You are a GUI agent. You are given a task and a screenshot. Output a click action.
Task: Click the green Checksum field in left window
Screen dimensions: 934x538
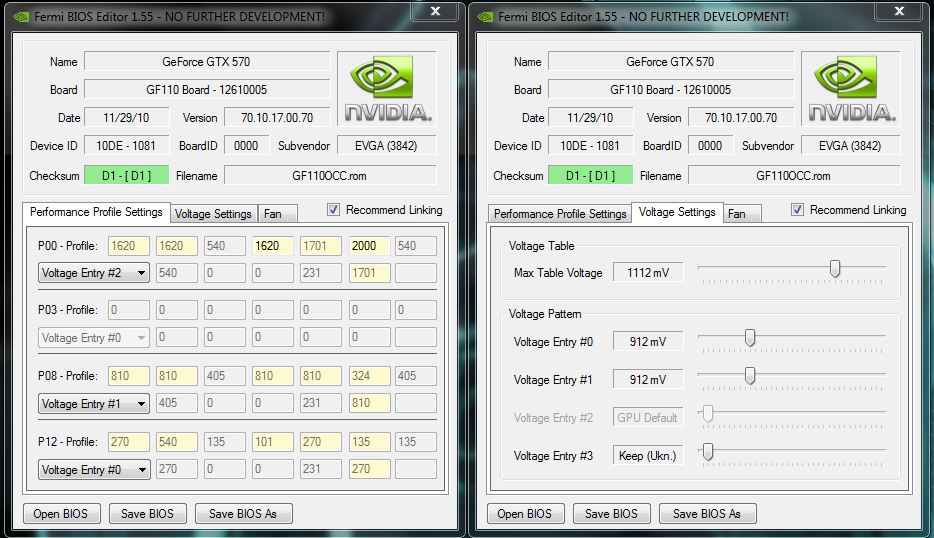tap(126, 176)
